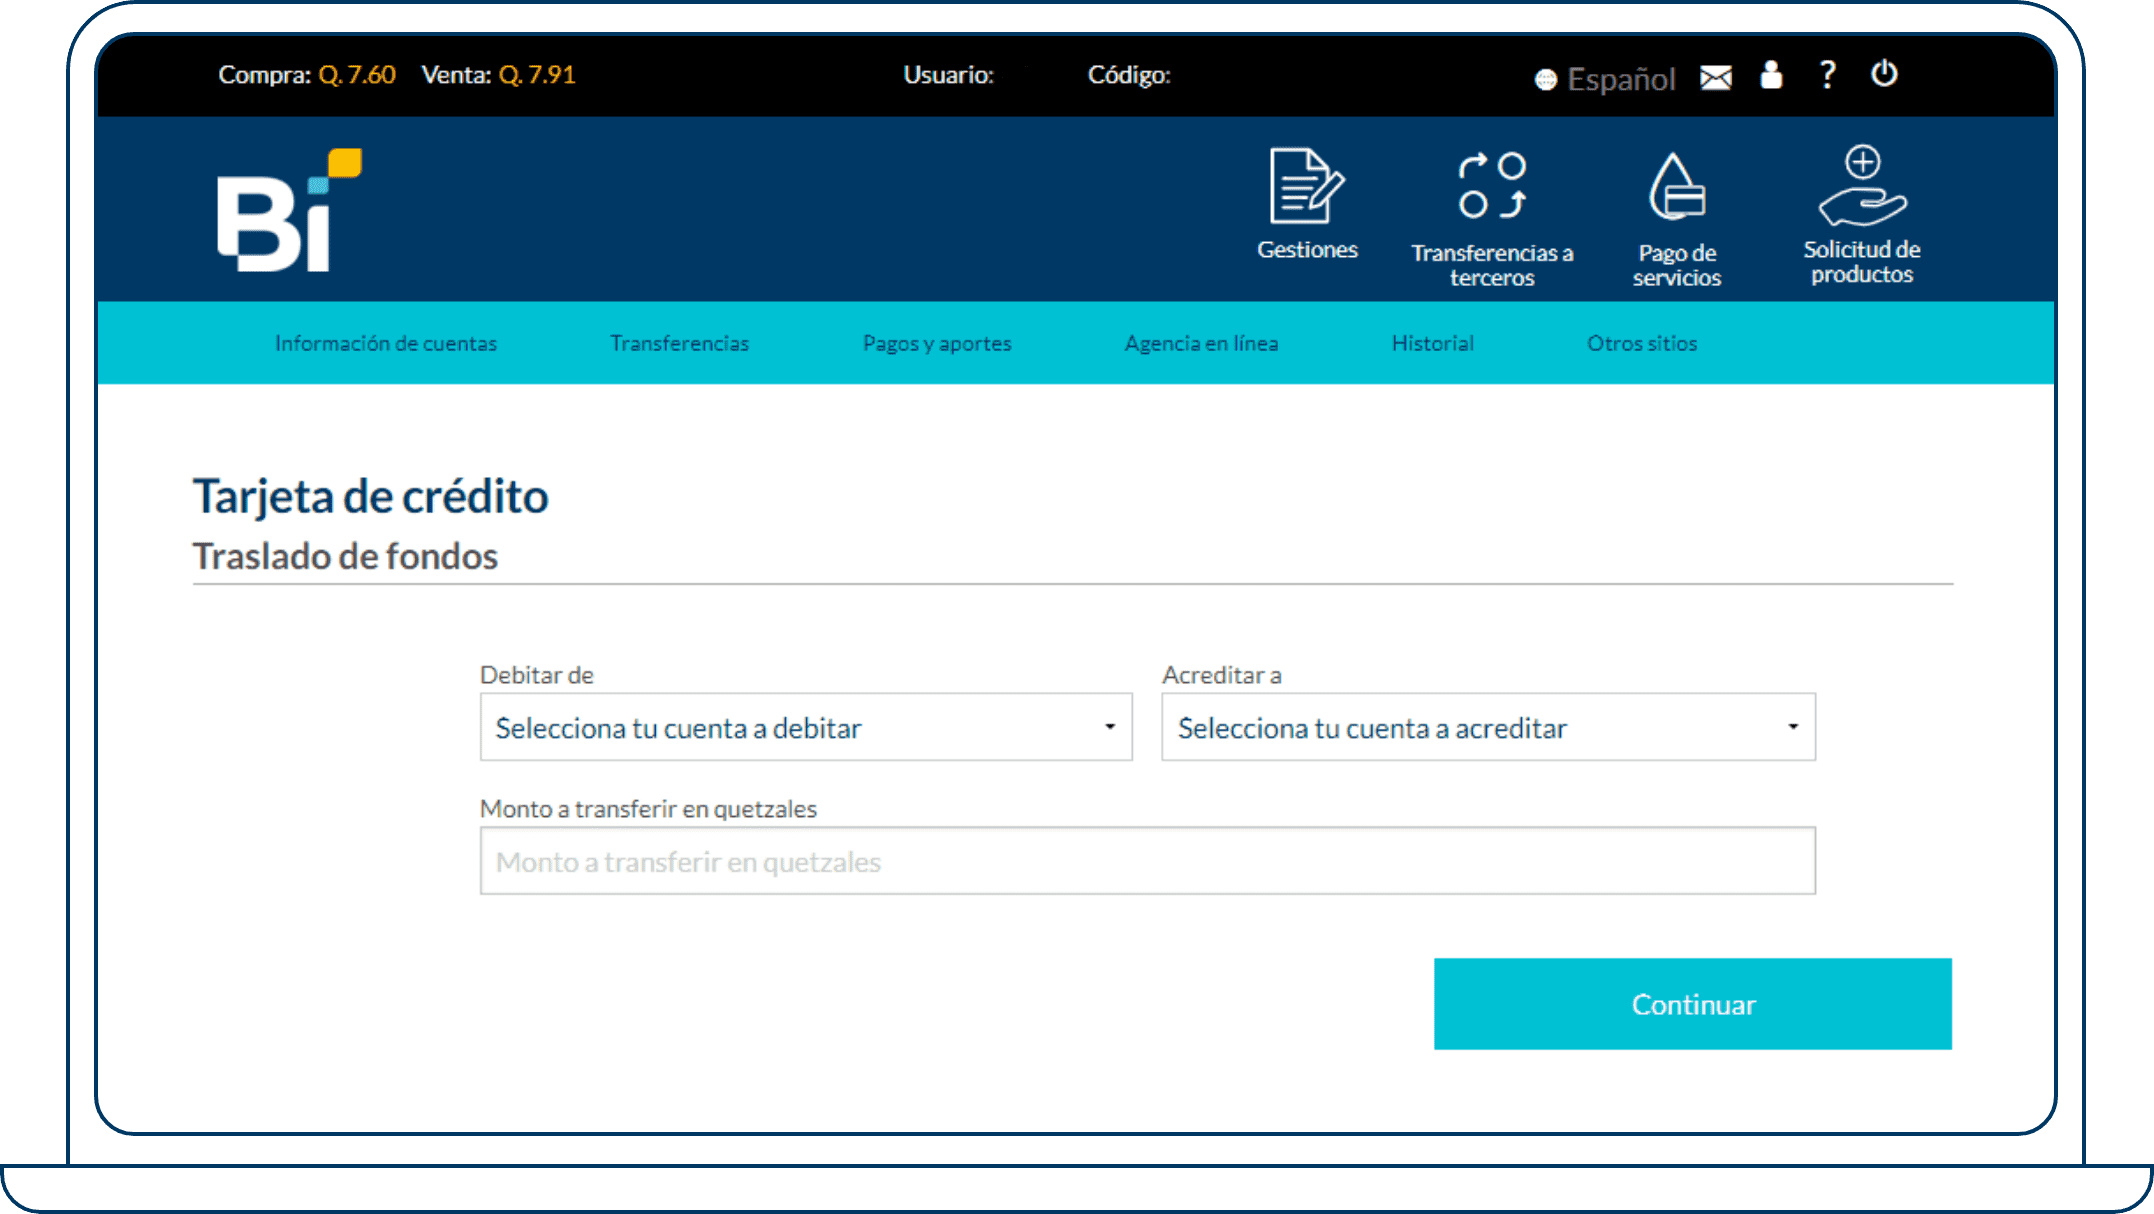
Task: Click the Venta rate Q. 7.91
Action: (x=537, y=75)
